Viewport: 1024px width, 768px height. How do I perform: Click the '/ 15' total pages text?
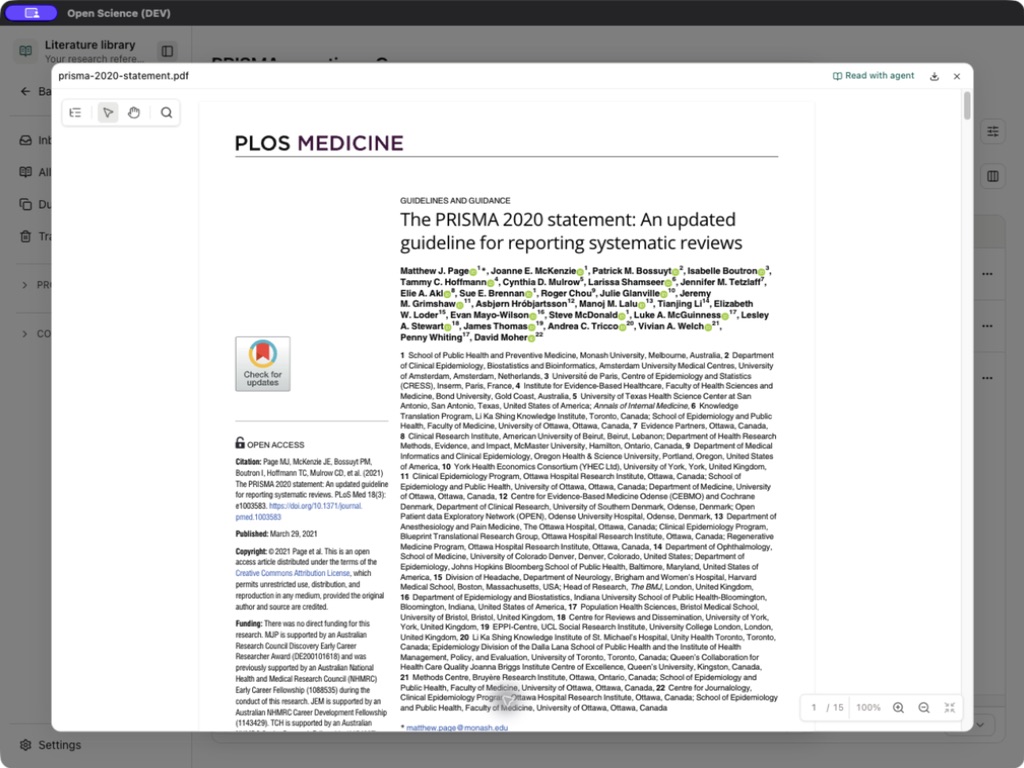tap(835, 707)
